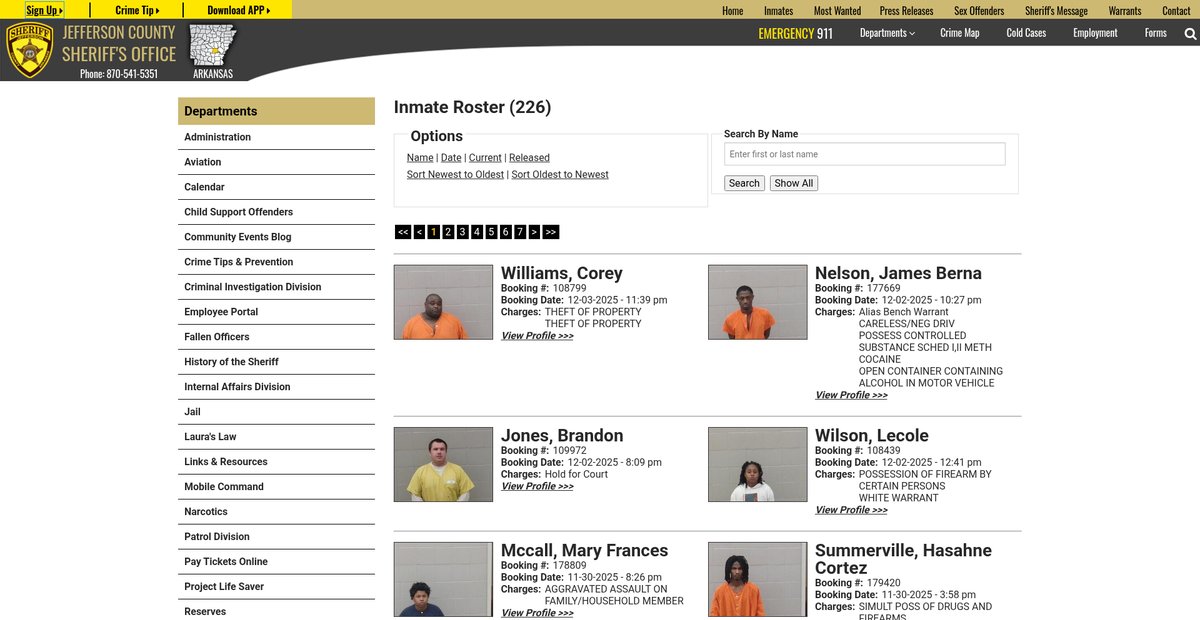This screenshot has height=620, width=1200.
Task: Open Laura's Law sidebar link
Action: [276, 437]
